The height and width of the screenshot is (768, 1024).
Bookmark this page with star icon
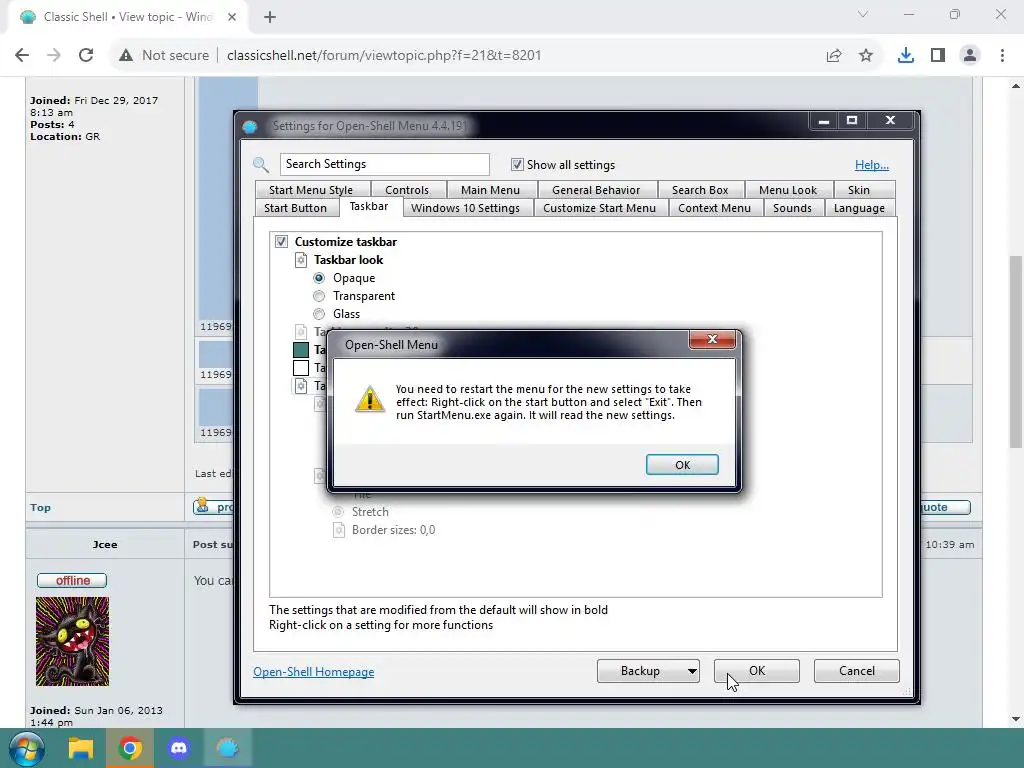tap(866, 56)
